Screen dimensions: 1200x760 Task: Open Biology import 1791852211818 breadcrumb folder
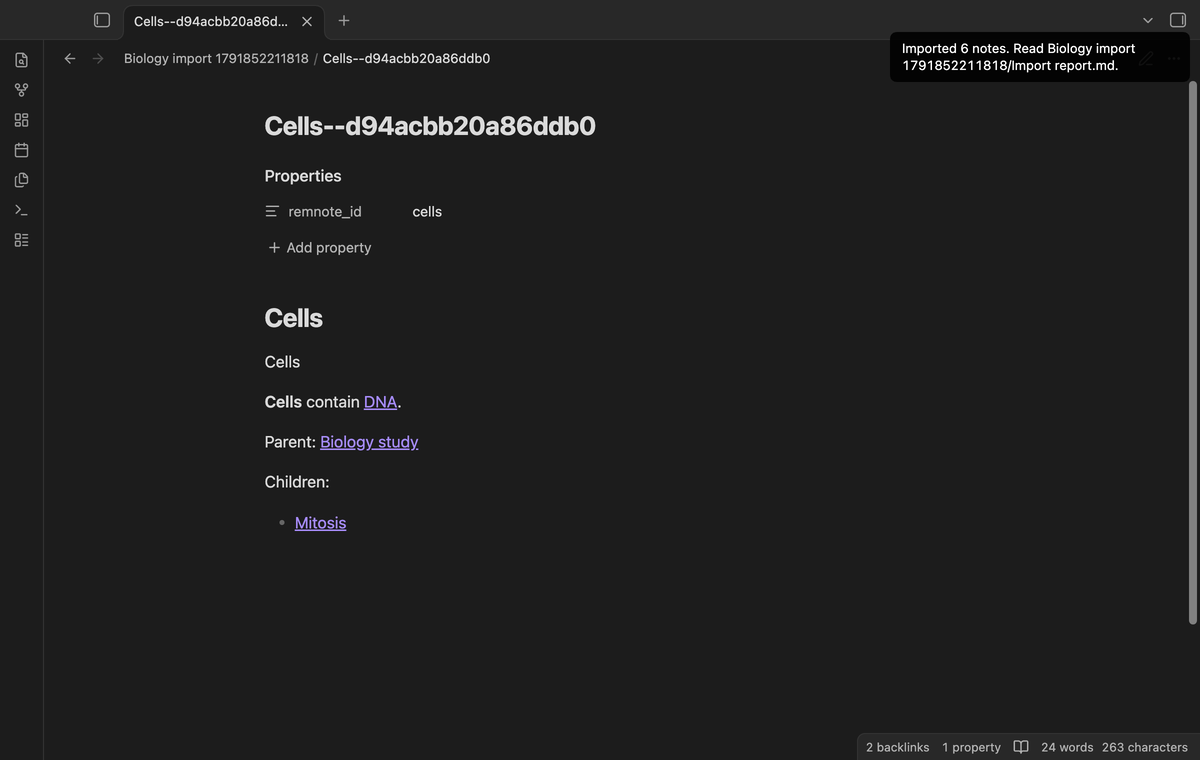point(216,58)
